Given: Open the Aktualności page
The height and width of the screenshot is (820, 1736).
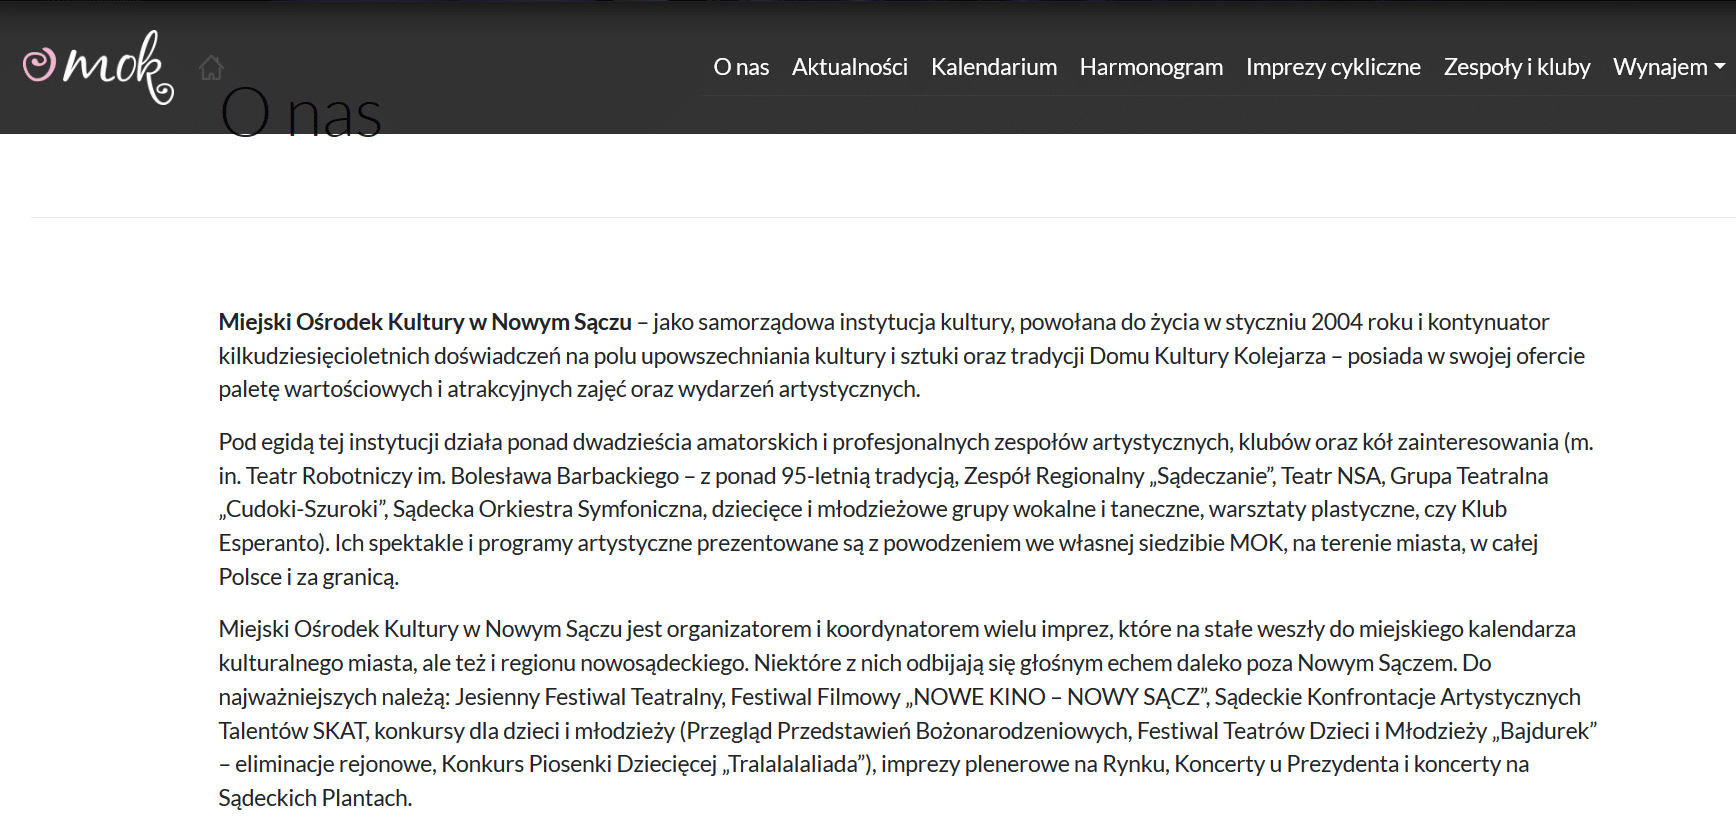Looking at the screenshot, I should click(x=849, y=67).
